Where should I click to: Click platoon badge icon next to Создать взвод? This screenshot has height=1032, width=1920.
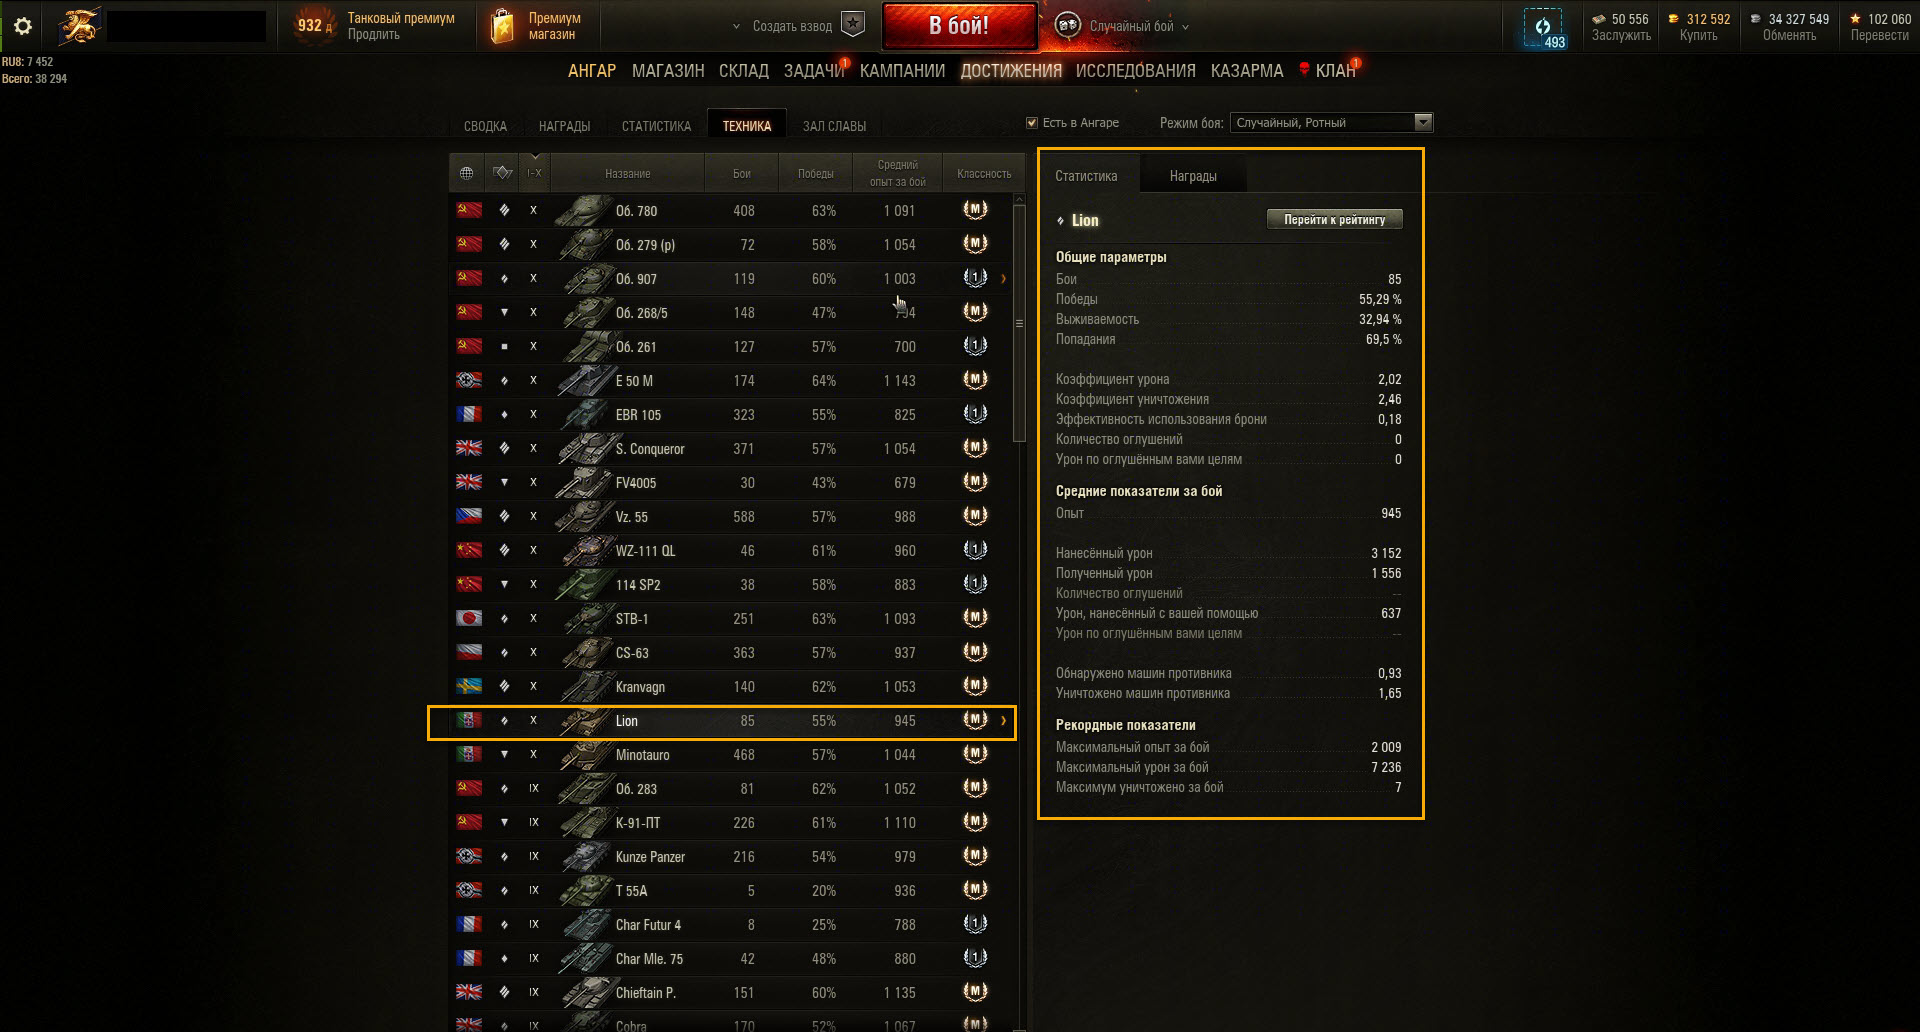[853, 25]
